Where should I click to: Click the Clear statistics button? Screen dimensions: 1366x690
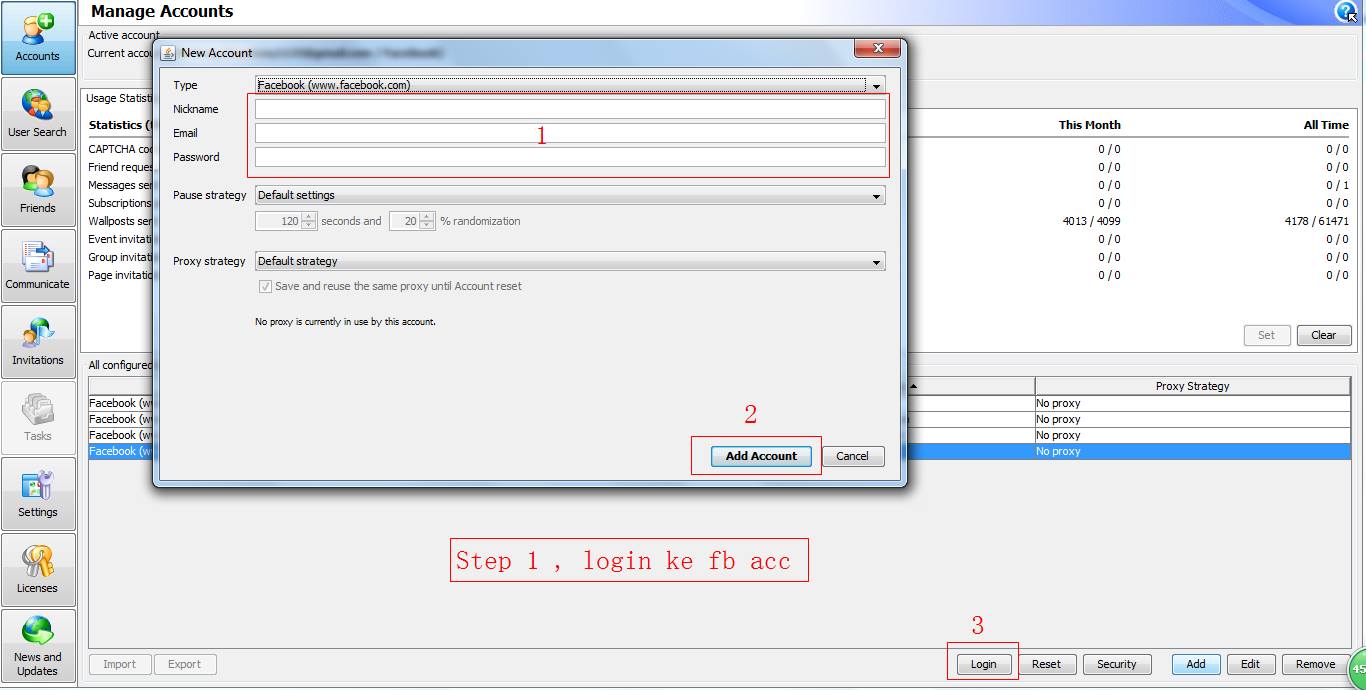tap(1323, 335)
